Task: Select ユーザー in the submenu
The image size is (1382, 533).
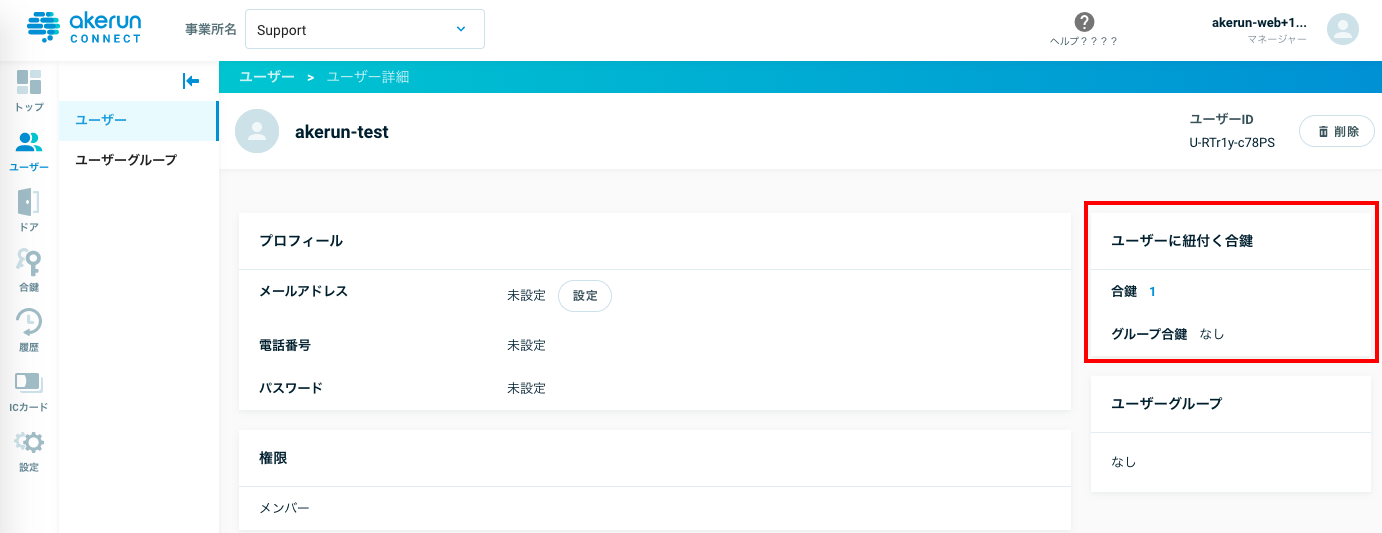Action: [x=138, y=120]
